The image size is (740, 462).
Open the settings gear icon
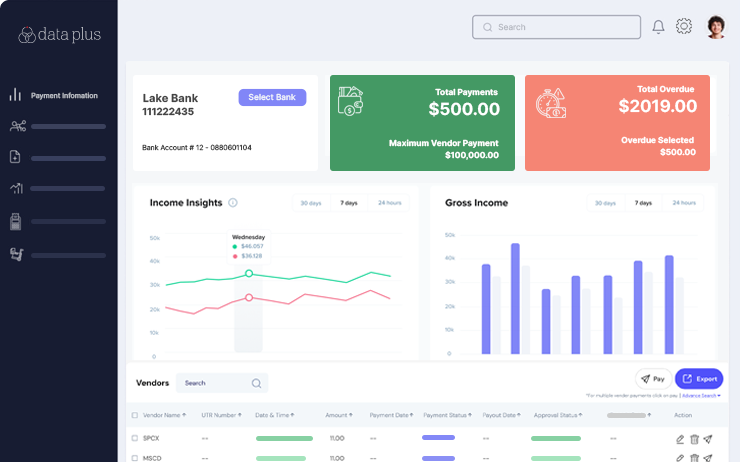684,26
